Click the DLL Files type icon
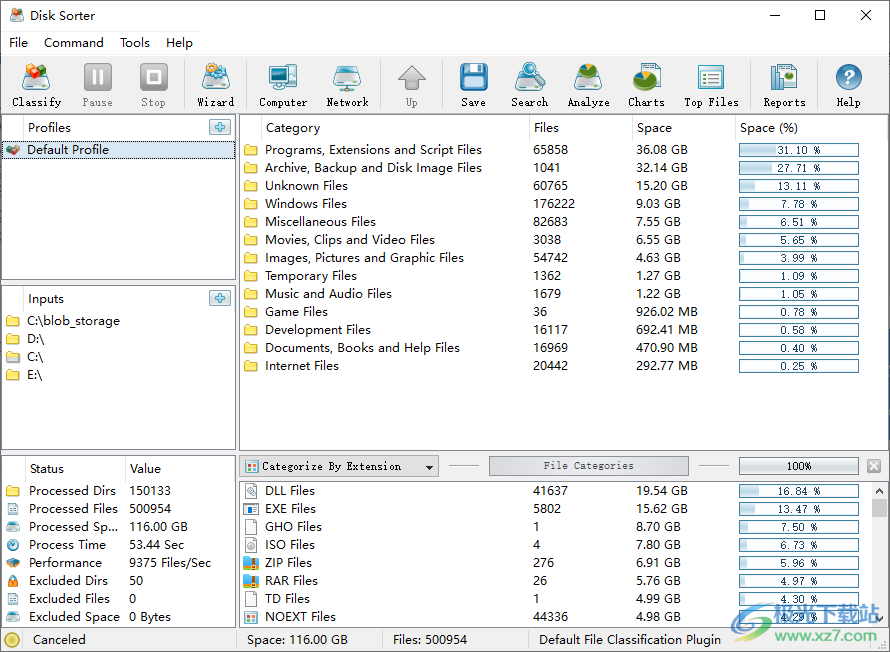This screenshot has height=652, width=890. [x=251, y=491]
